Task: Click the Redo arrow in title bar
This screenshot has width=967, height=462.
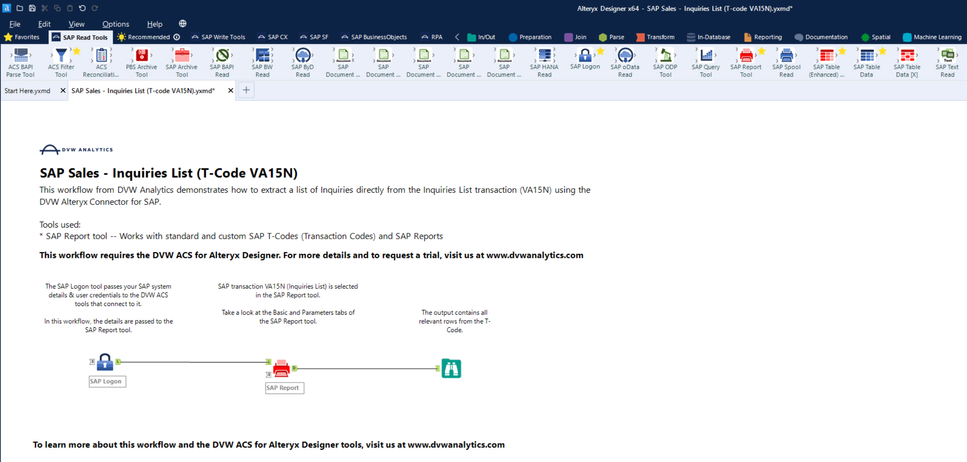Action: 94,8
